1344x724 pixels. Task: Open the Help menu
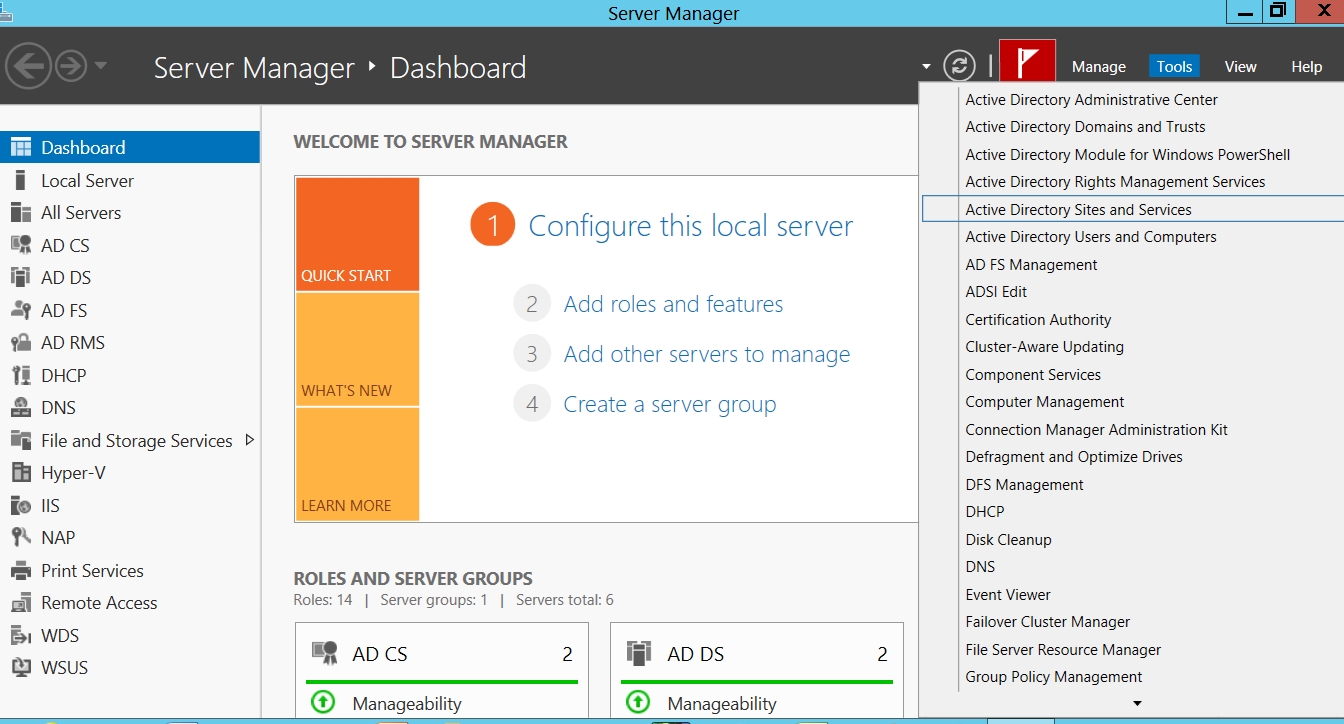click(x=1306, y=67)
